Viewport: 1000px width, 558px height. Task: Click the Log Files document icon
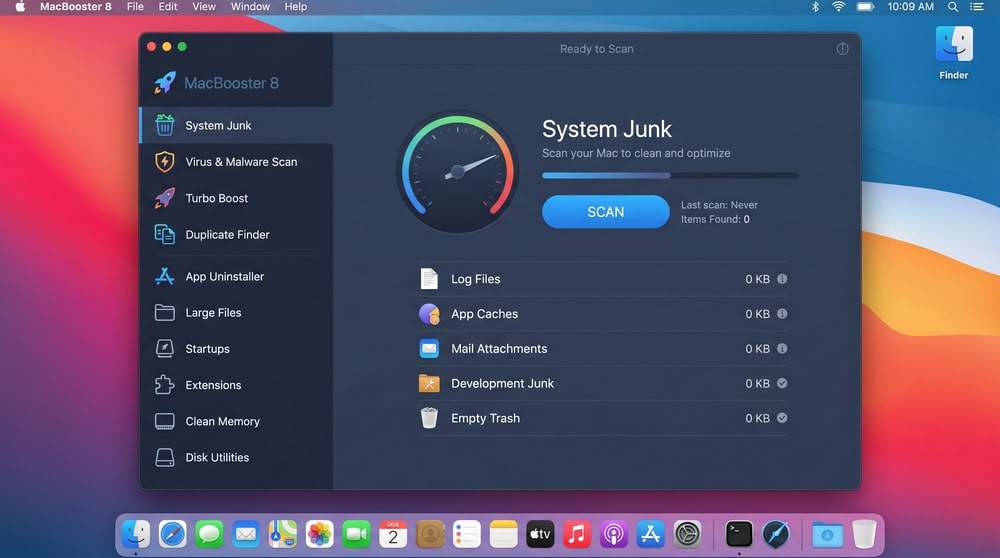click(429, 279)
